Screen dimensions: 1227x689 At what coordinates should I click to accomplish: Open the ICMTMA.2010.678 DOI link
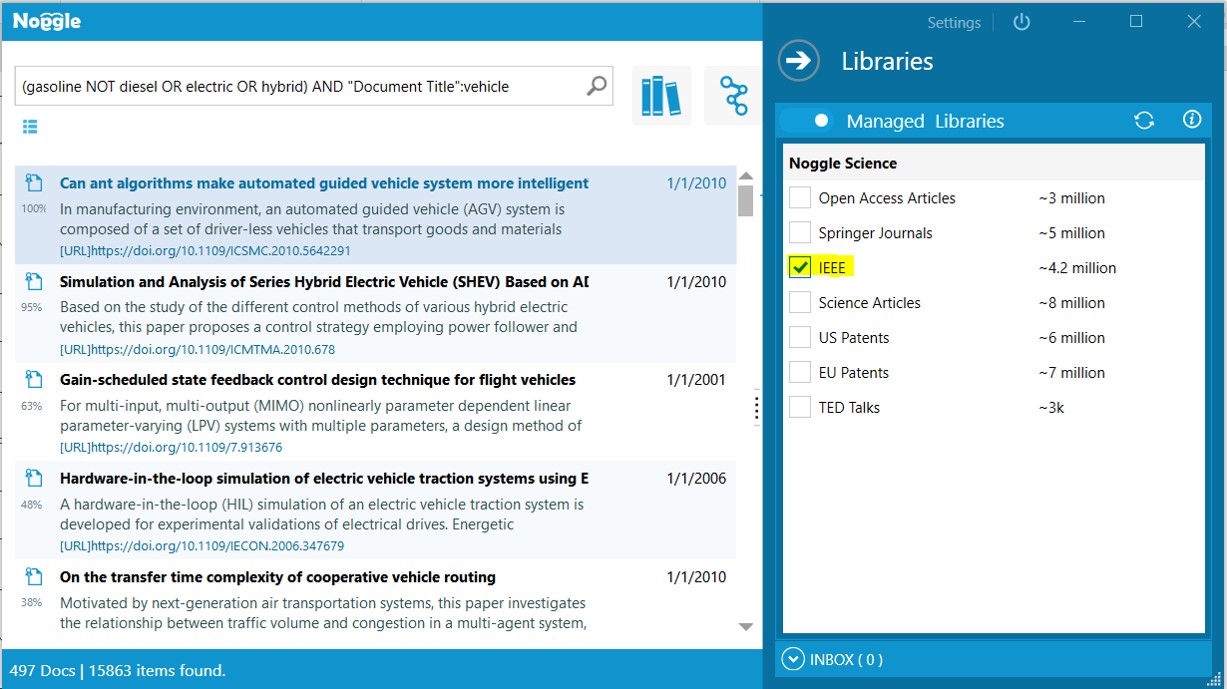click(x=197, y=350)
